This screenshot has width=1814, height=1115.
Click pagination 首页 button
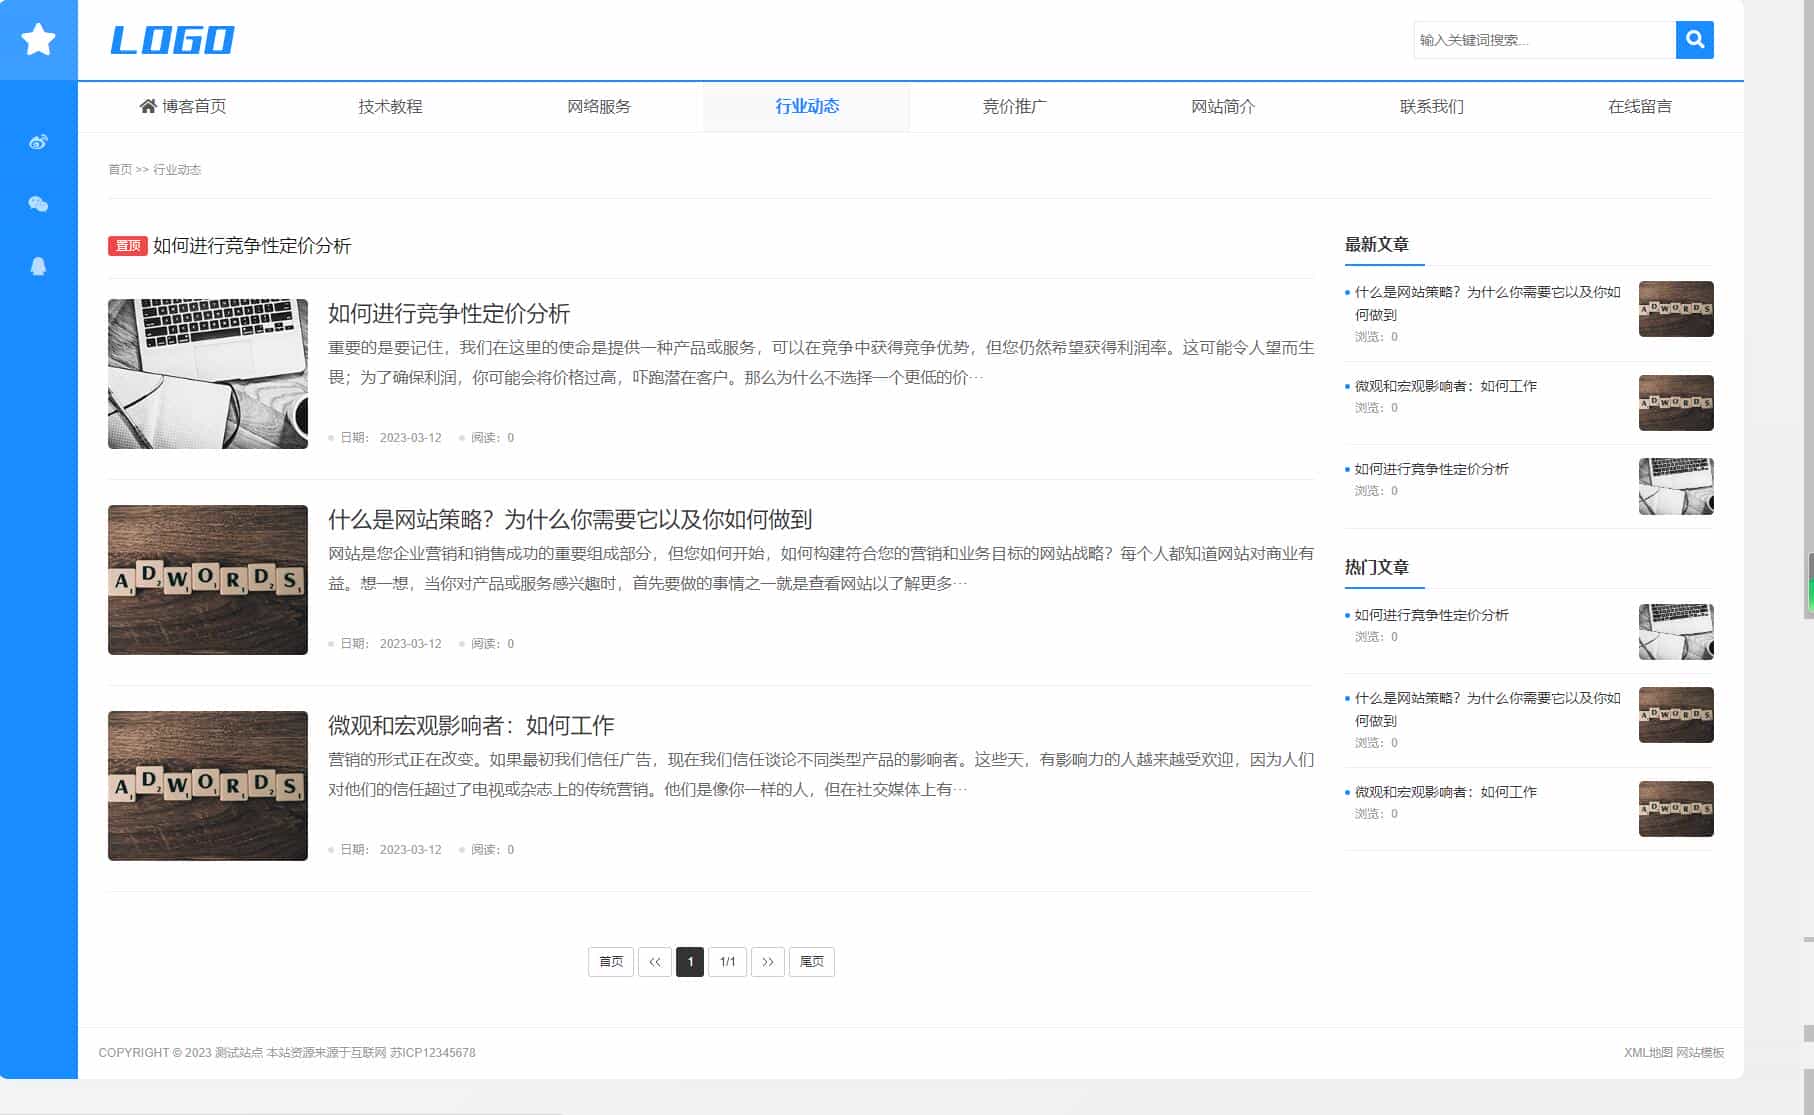pyautogui.click(x=611, y=962)
